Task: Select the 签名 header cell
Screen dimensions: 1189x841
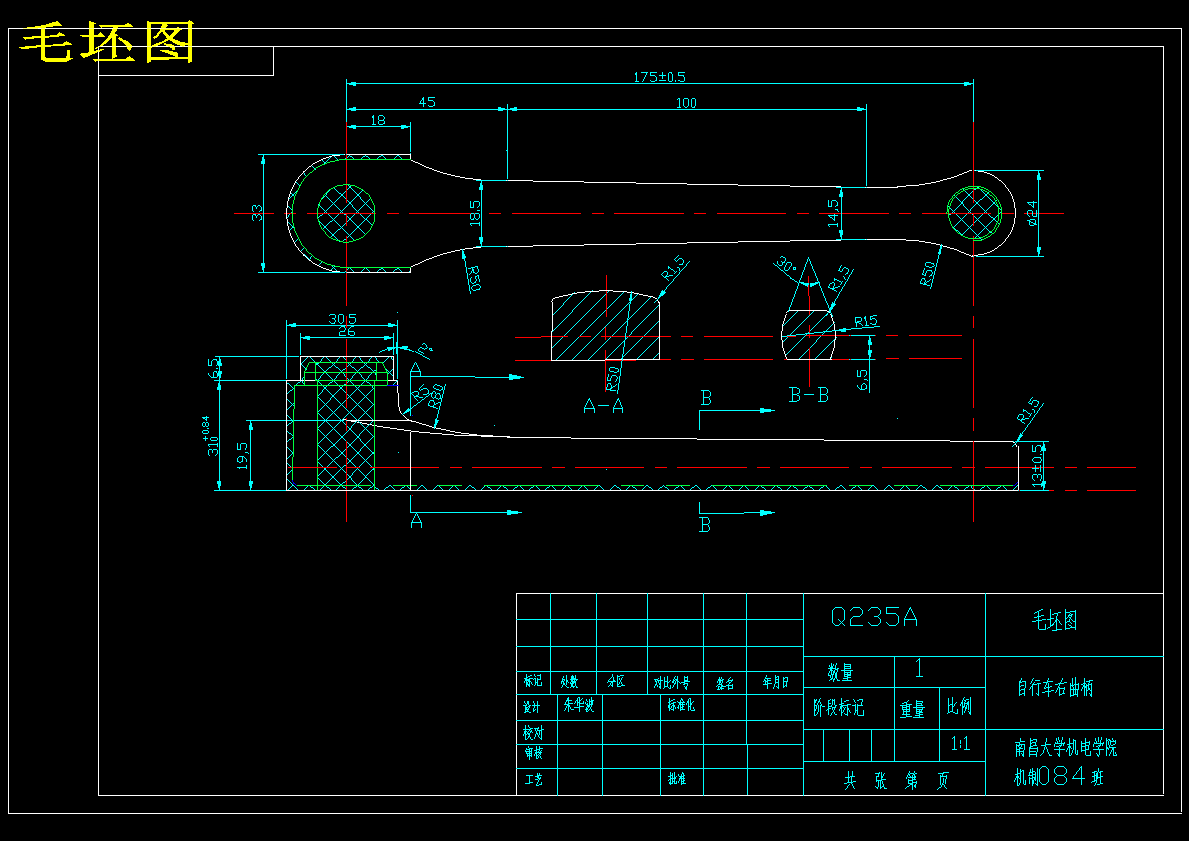Action: tap(724, 683)
